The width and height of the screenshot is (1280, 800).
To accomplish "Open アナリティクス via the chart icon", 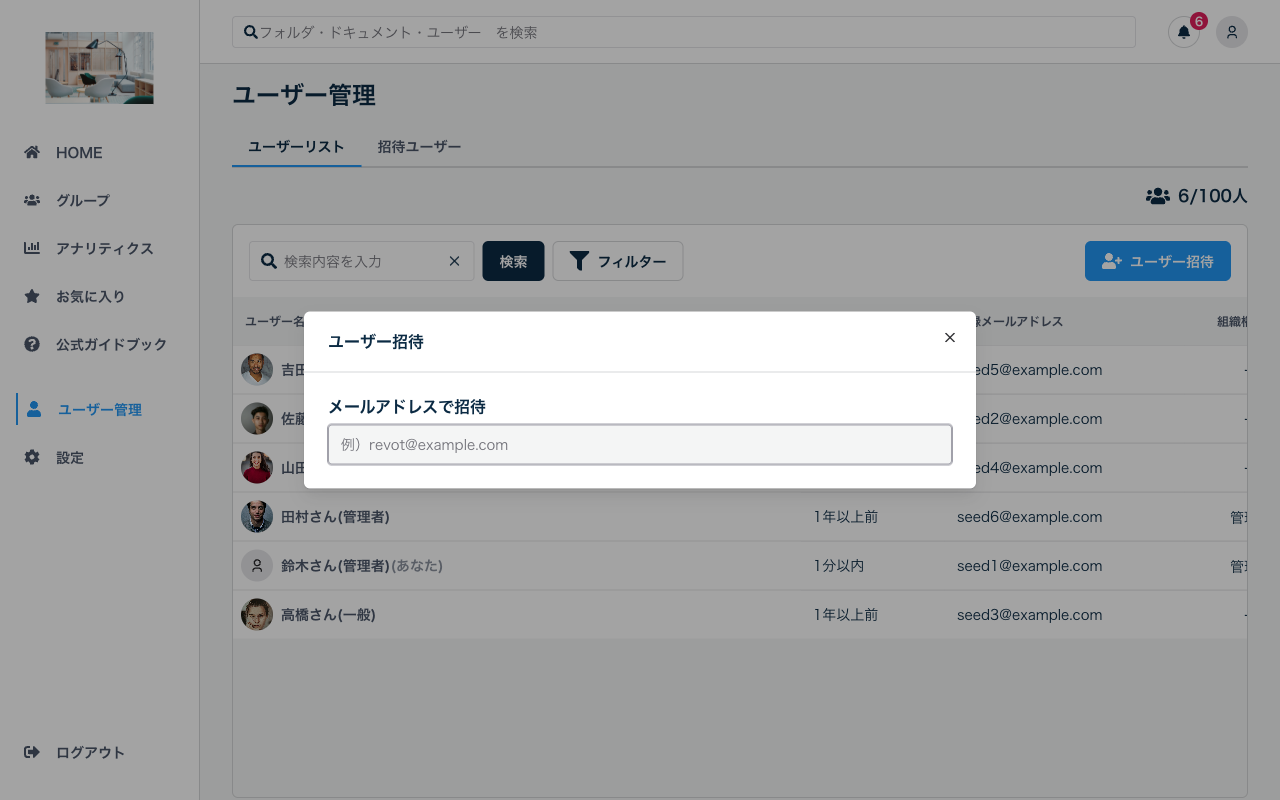I will 31,248.
